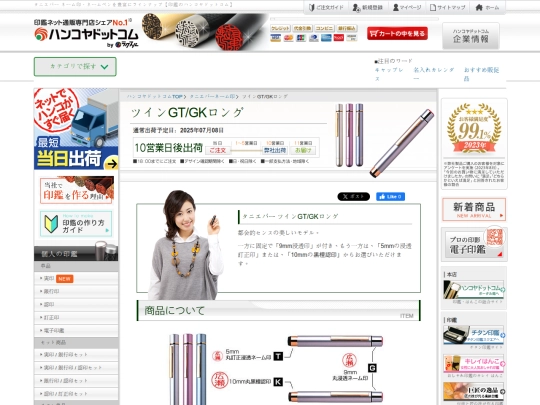Select 電子印鑑 in sidebar
Screen dimensions: 540x405
point(76,331)
